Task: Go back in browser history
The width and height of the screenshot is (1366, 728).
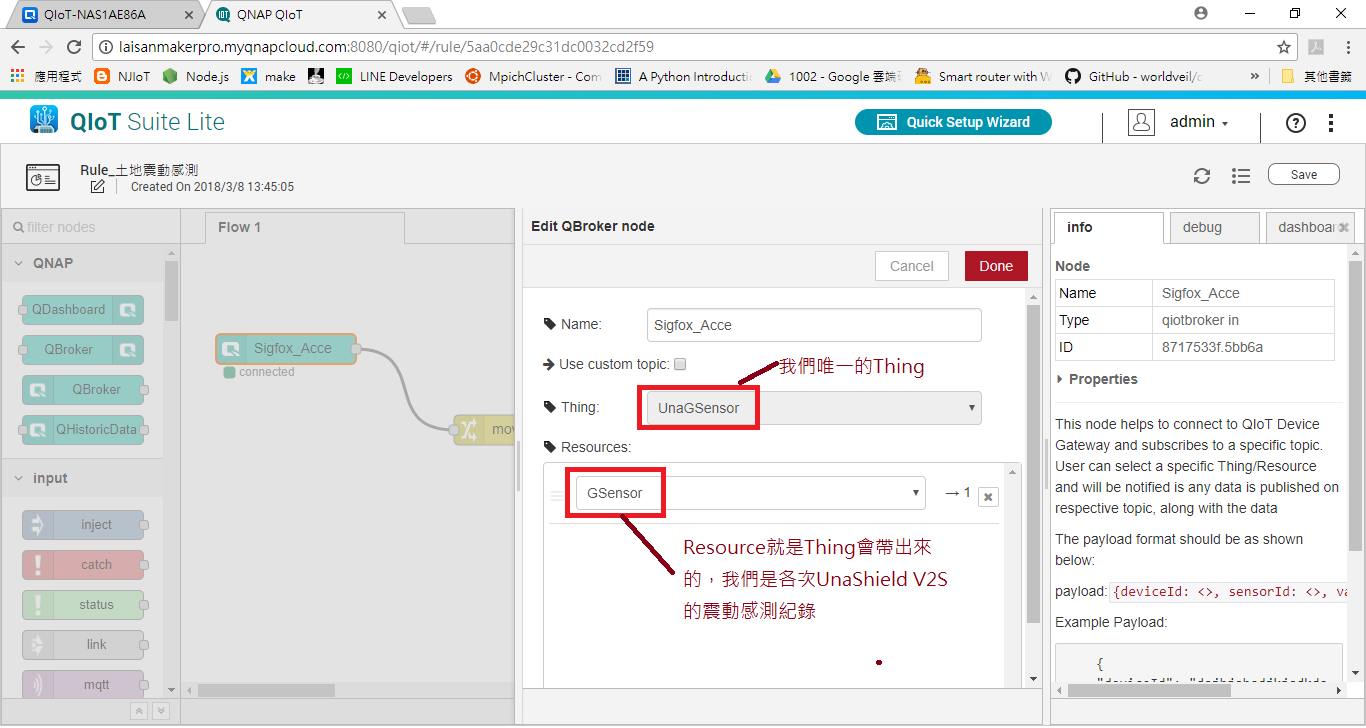Action: tap(18, 47)
